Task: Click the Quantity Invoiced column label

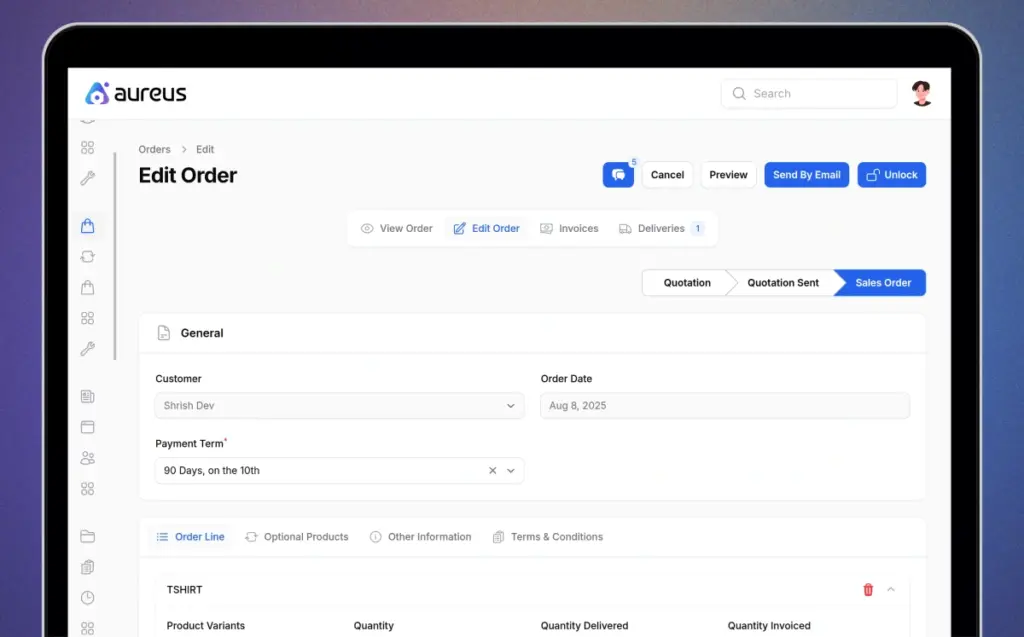Action: [769, 626]
